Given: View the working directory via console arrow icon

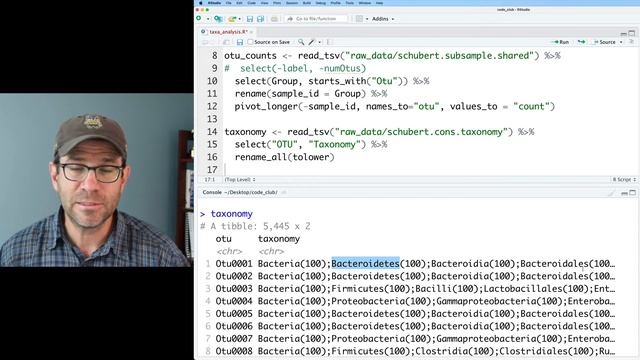Looking at the screenshot, I should coord(284,192).
